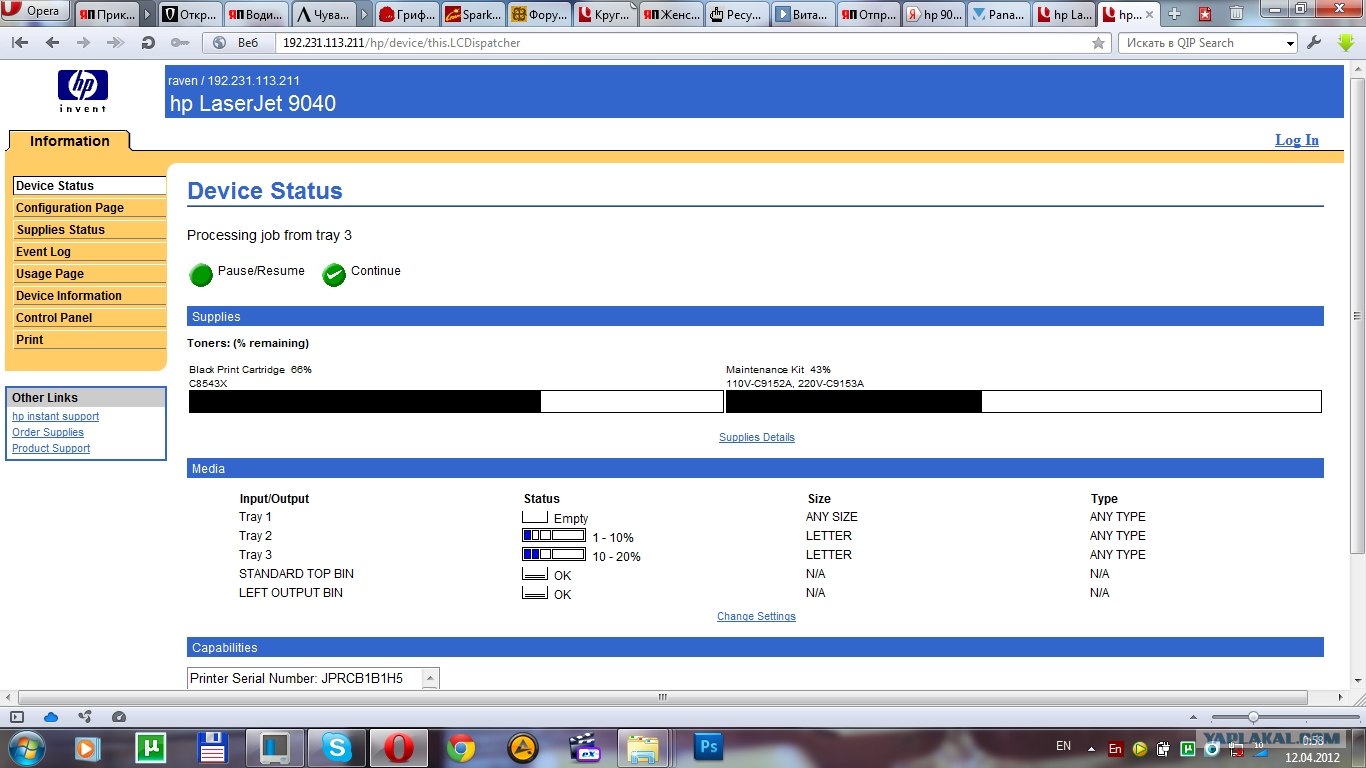Open Control Panel in sidebar
Viewport: 1366px width, 768px height.
pyautogui.click(x=89, y=318)
